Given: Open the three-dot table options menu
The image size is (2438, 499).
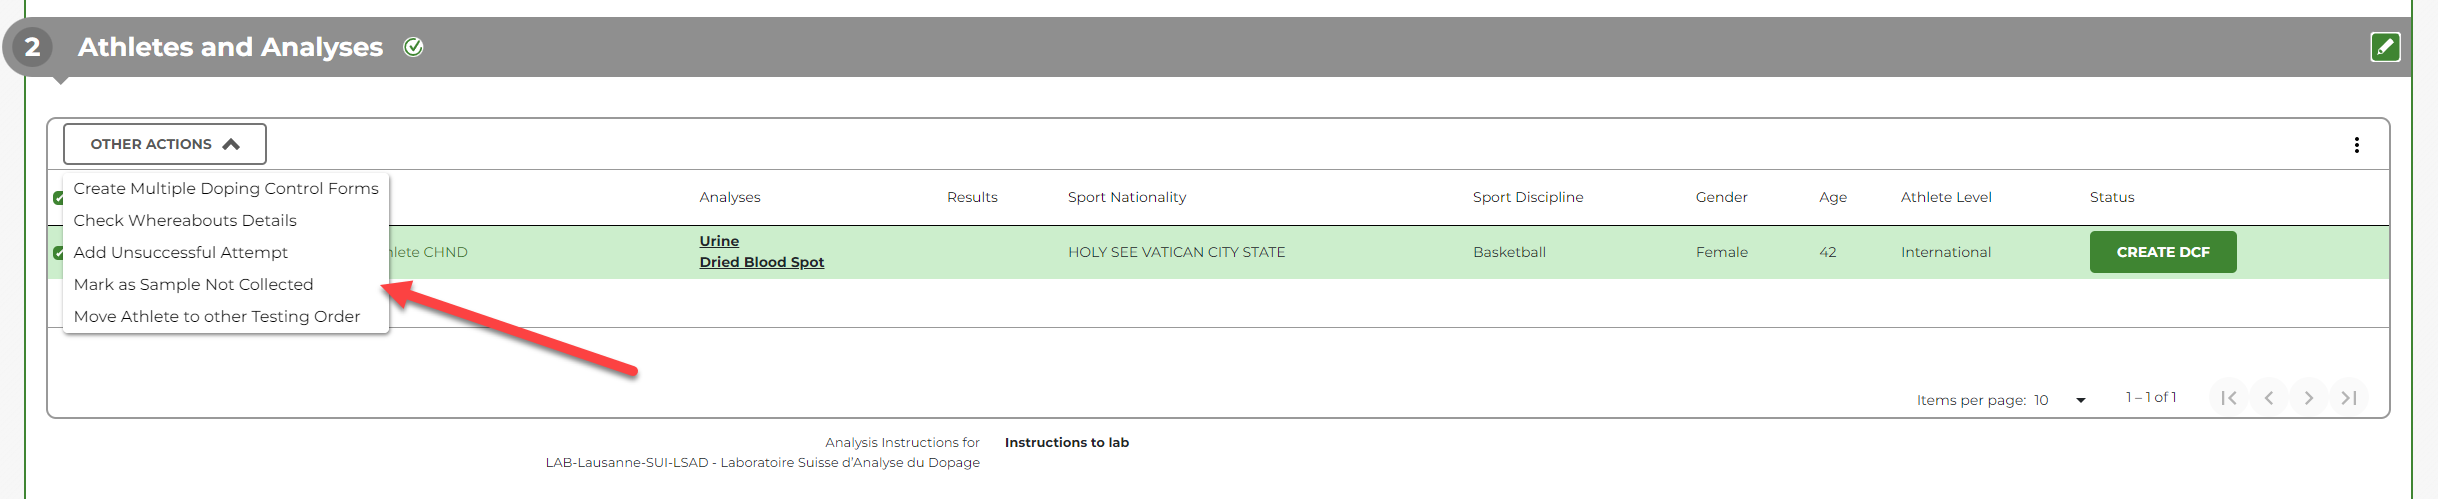Looking at the screenshot, I should (2357, 145).
